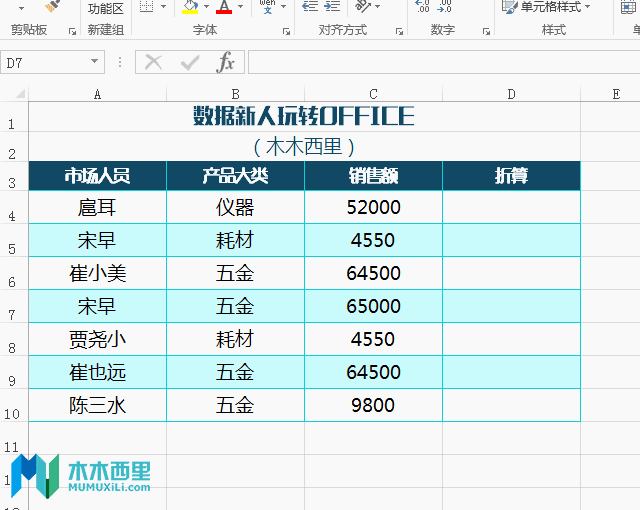Open the 数字 dialog launcher
The height and width of the screenshot is (510, 640).
(486, 31)
